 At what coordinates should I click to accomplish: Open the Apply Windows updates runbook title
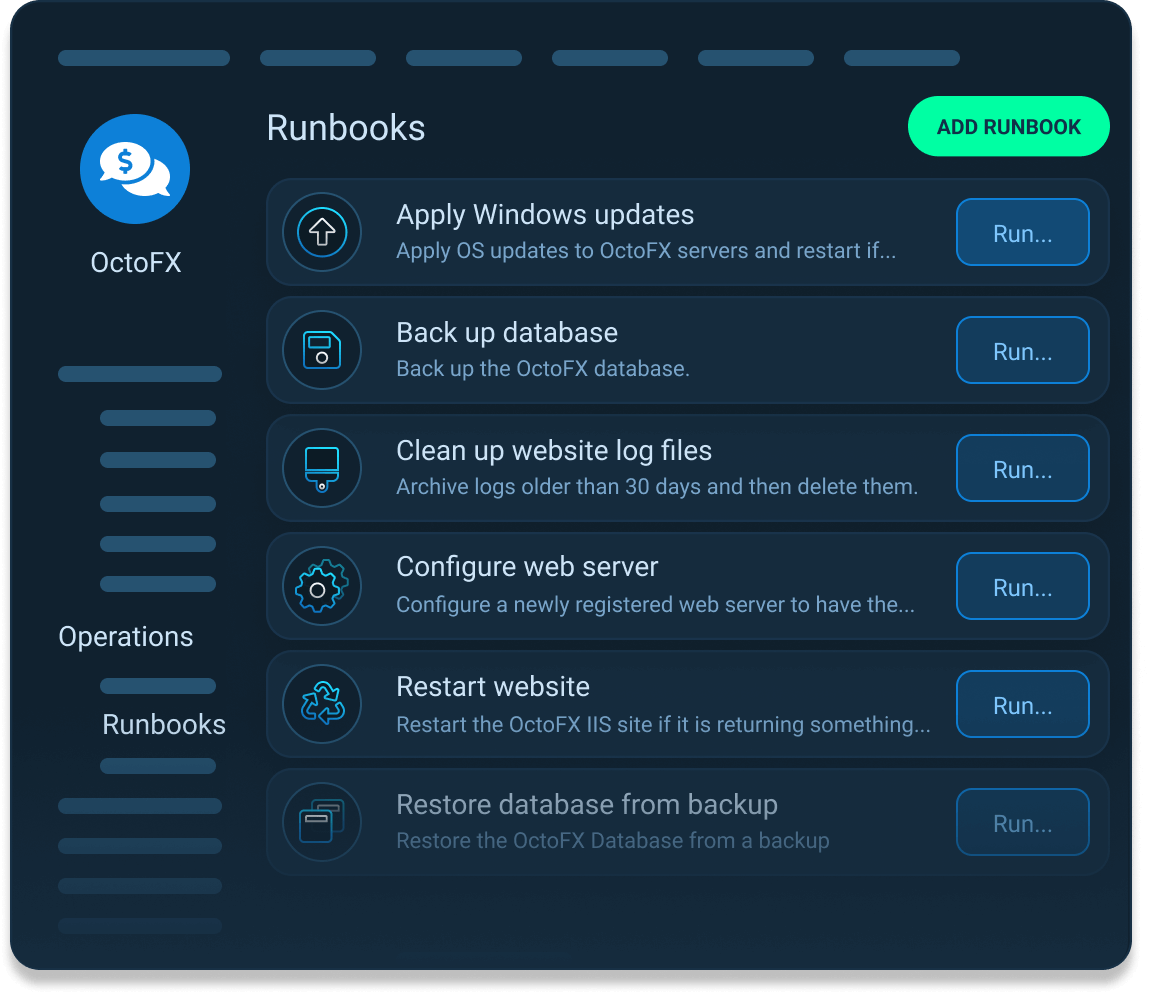pyautogui.click(x=545, y=214)
